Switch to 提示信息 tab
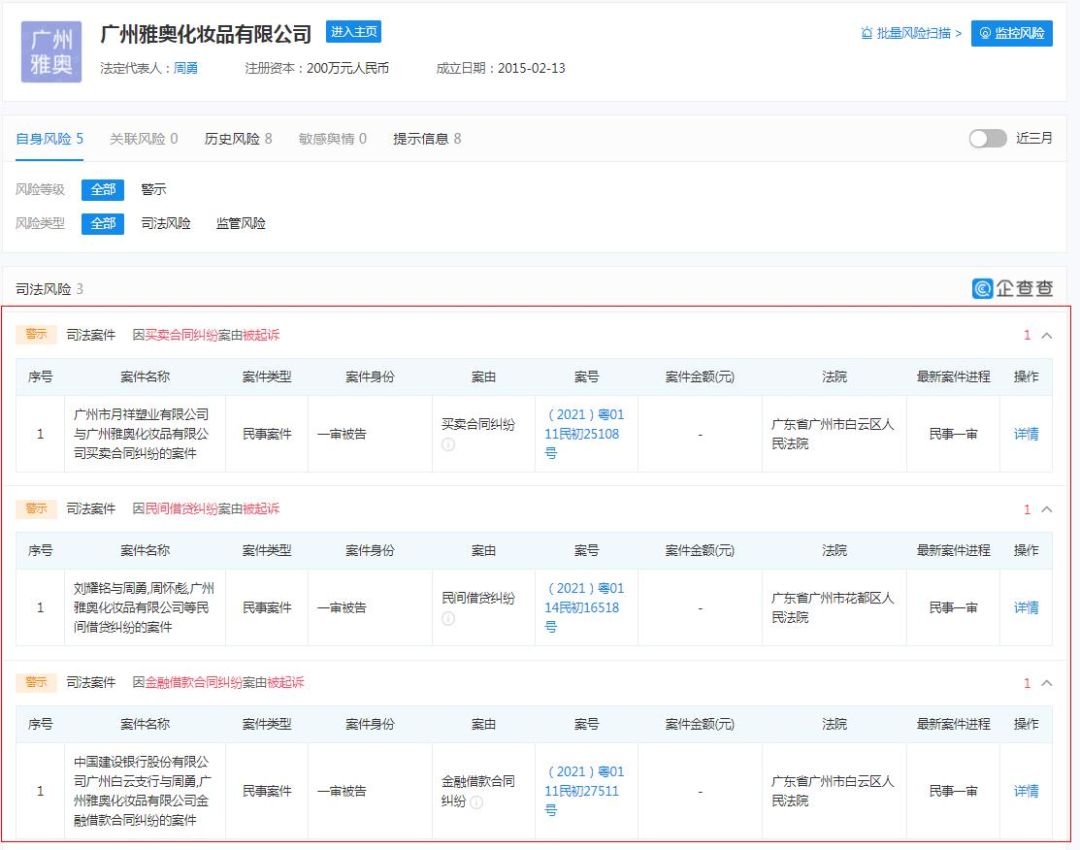Image resolution: width=1080 pixels, height=850 pixels. coord(427,139)
